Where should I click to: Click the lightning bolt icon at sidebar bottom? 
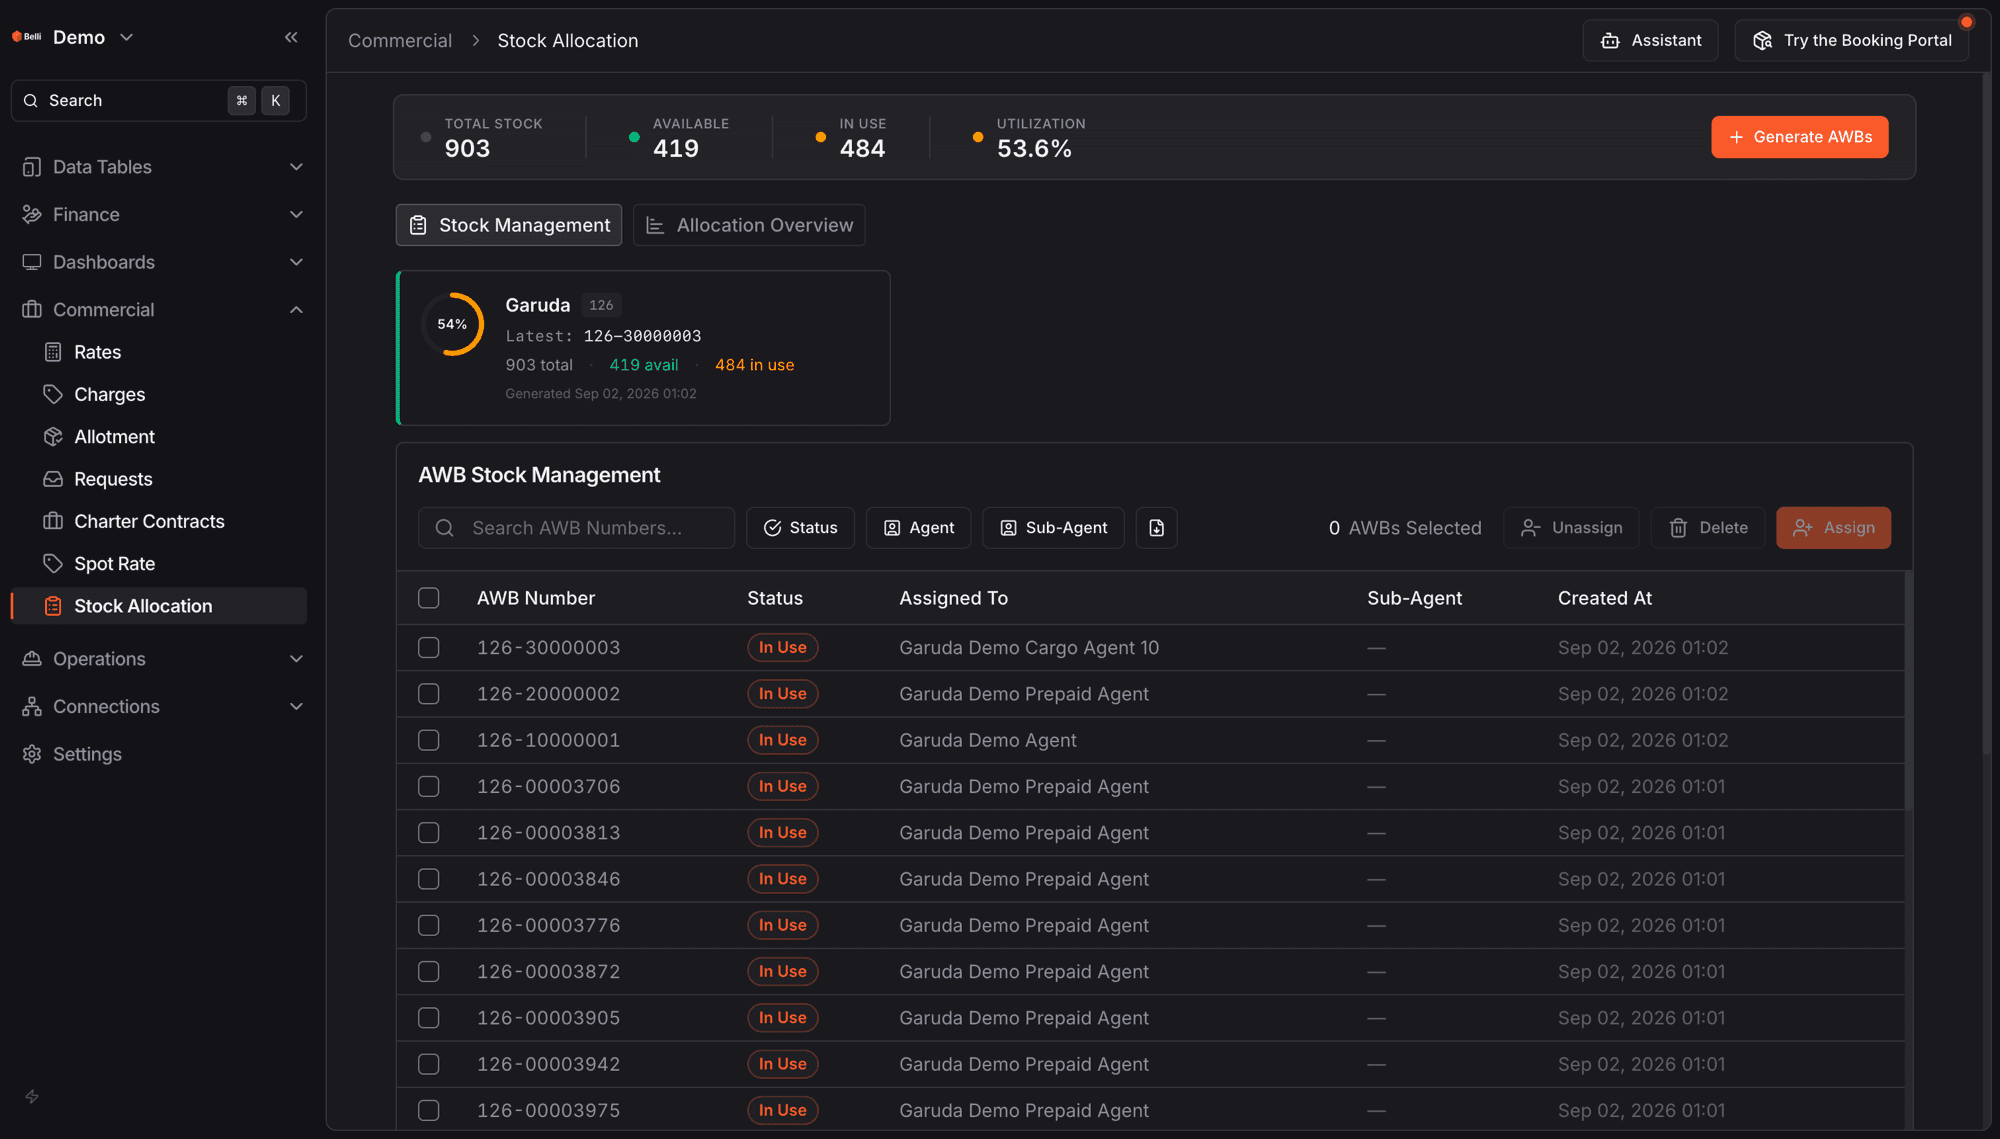point(32,1097)
